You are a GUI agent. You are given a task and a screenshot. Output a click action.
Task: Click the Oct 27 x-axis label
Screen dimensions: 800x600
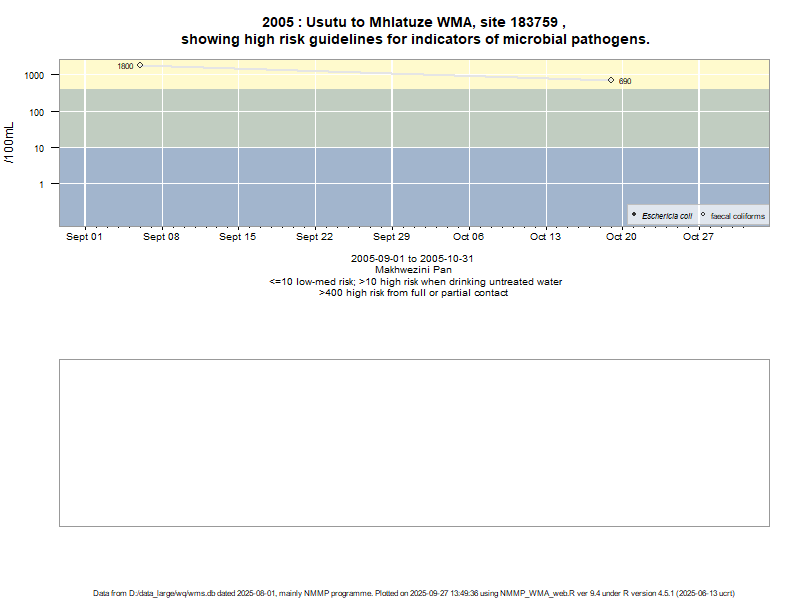coord(698,237)
